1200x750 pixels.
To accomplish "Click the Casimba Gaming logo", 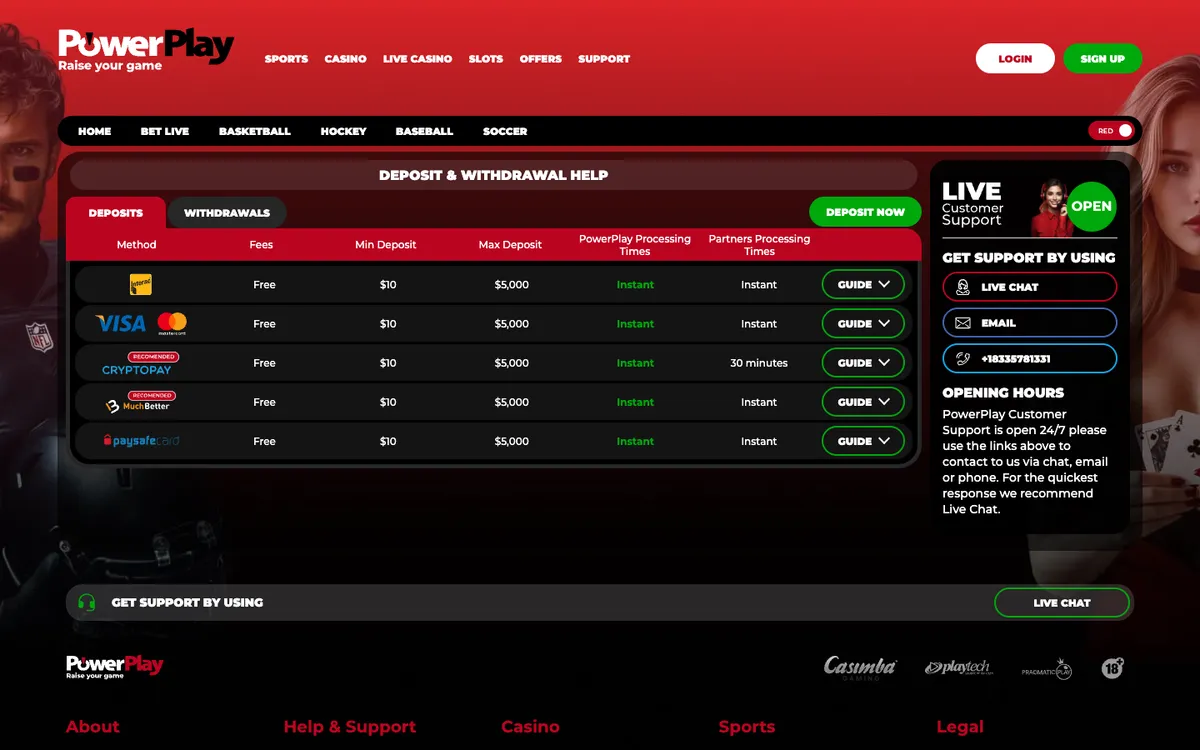I will [860, 668].
